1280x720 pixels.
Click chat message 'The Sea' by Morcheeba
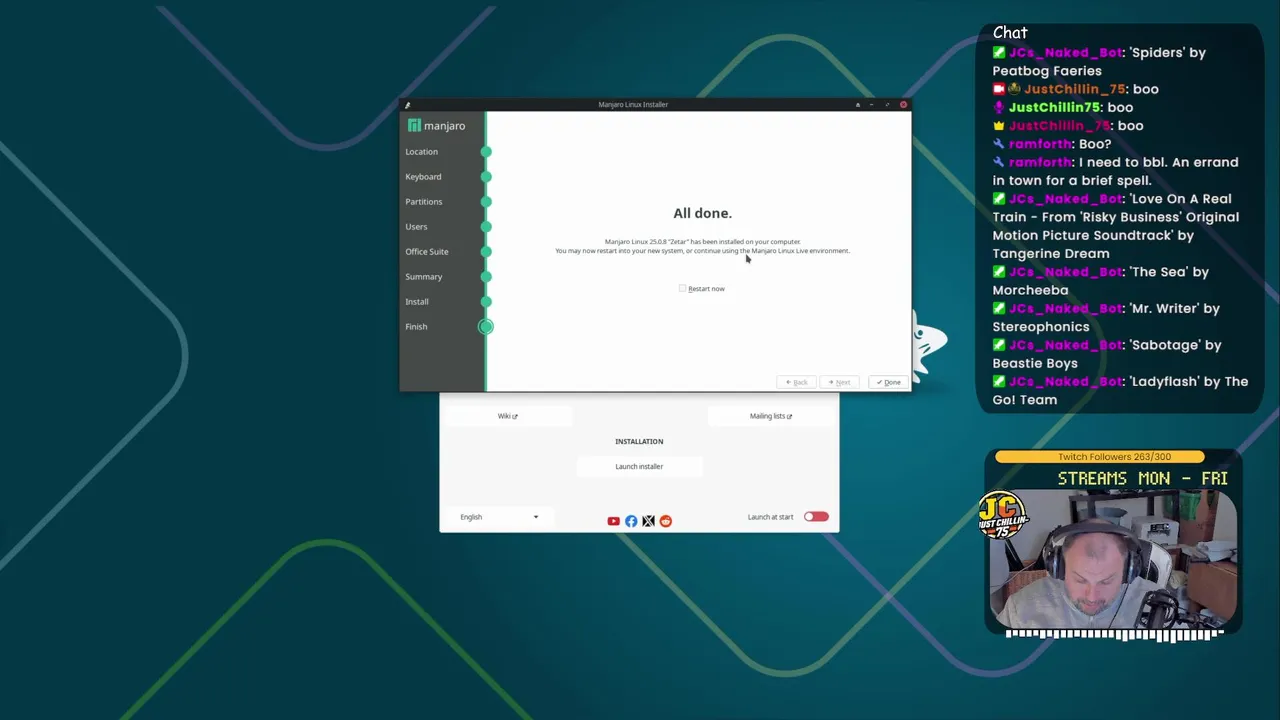[1101, 281]
